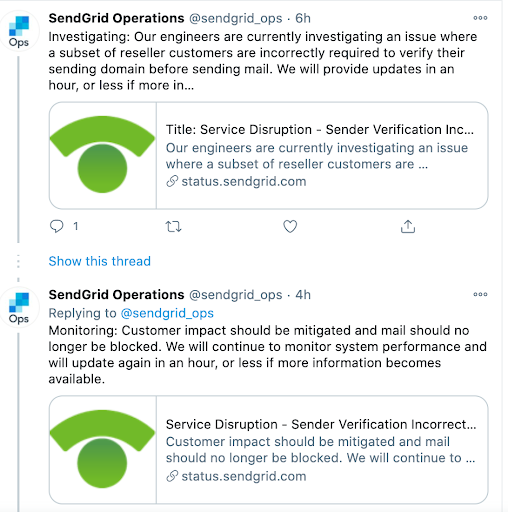The image size is (508, 512).
Task: Open the first card's green status thumbnail
Action: point(103,155)
